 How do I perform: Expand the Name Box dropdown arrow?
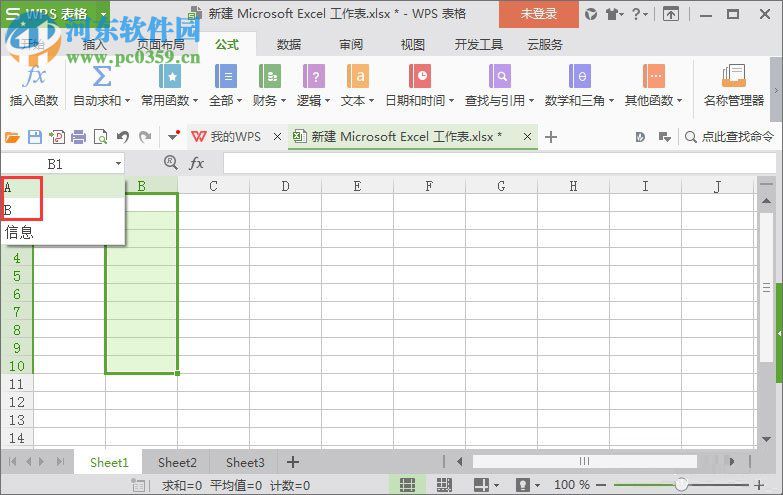(x=118, y=163)
